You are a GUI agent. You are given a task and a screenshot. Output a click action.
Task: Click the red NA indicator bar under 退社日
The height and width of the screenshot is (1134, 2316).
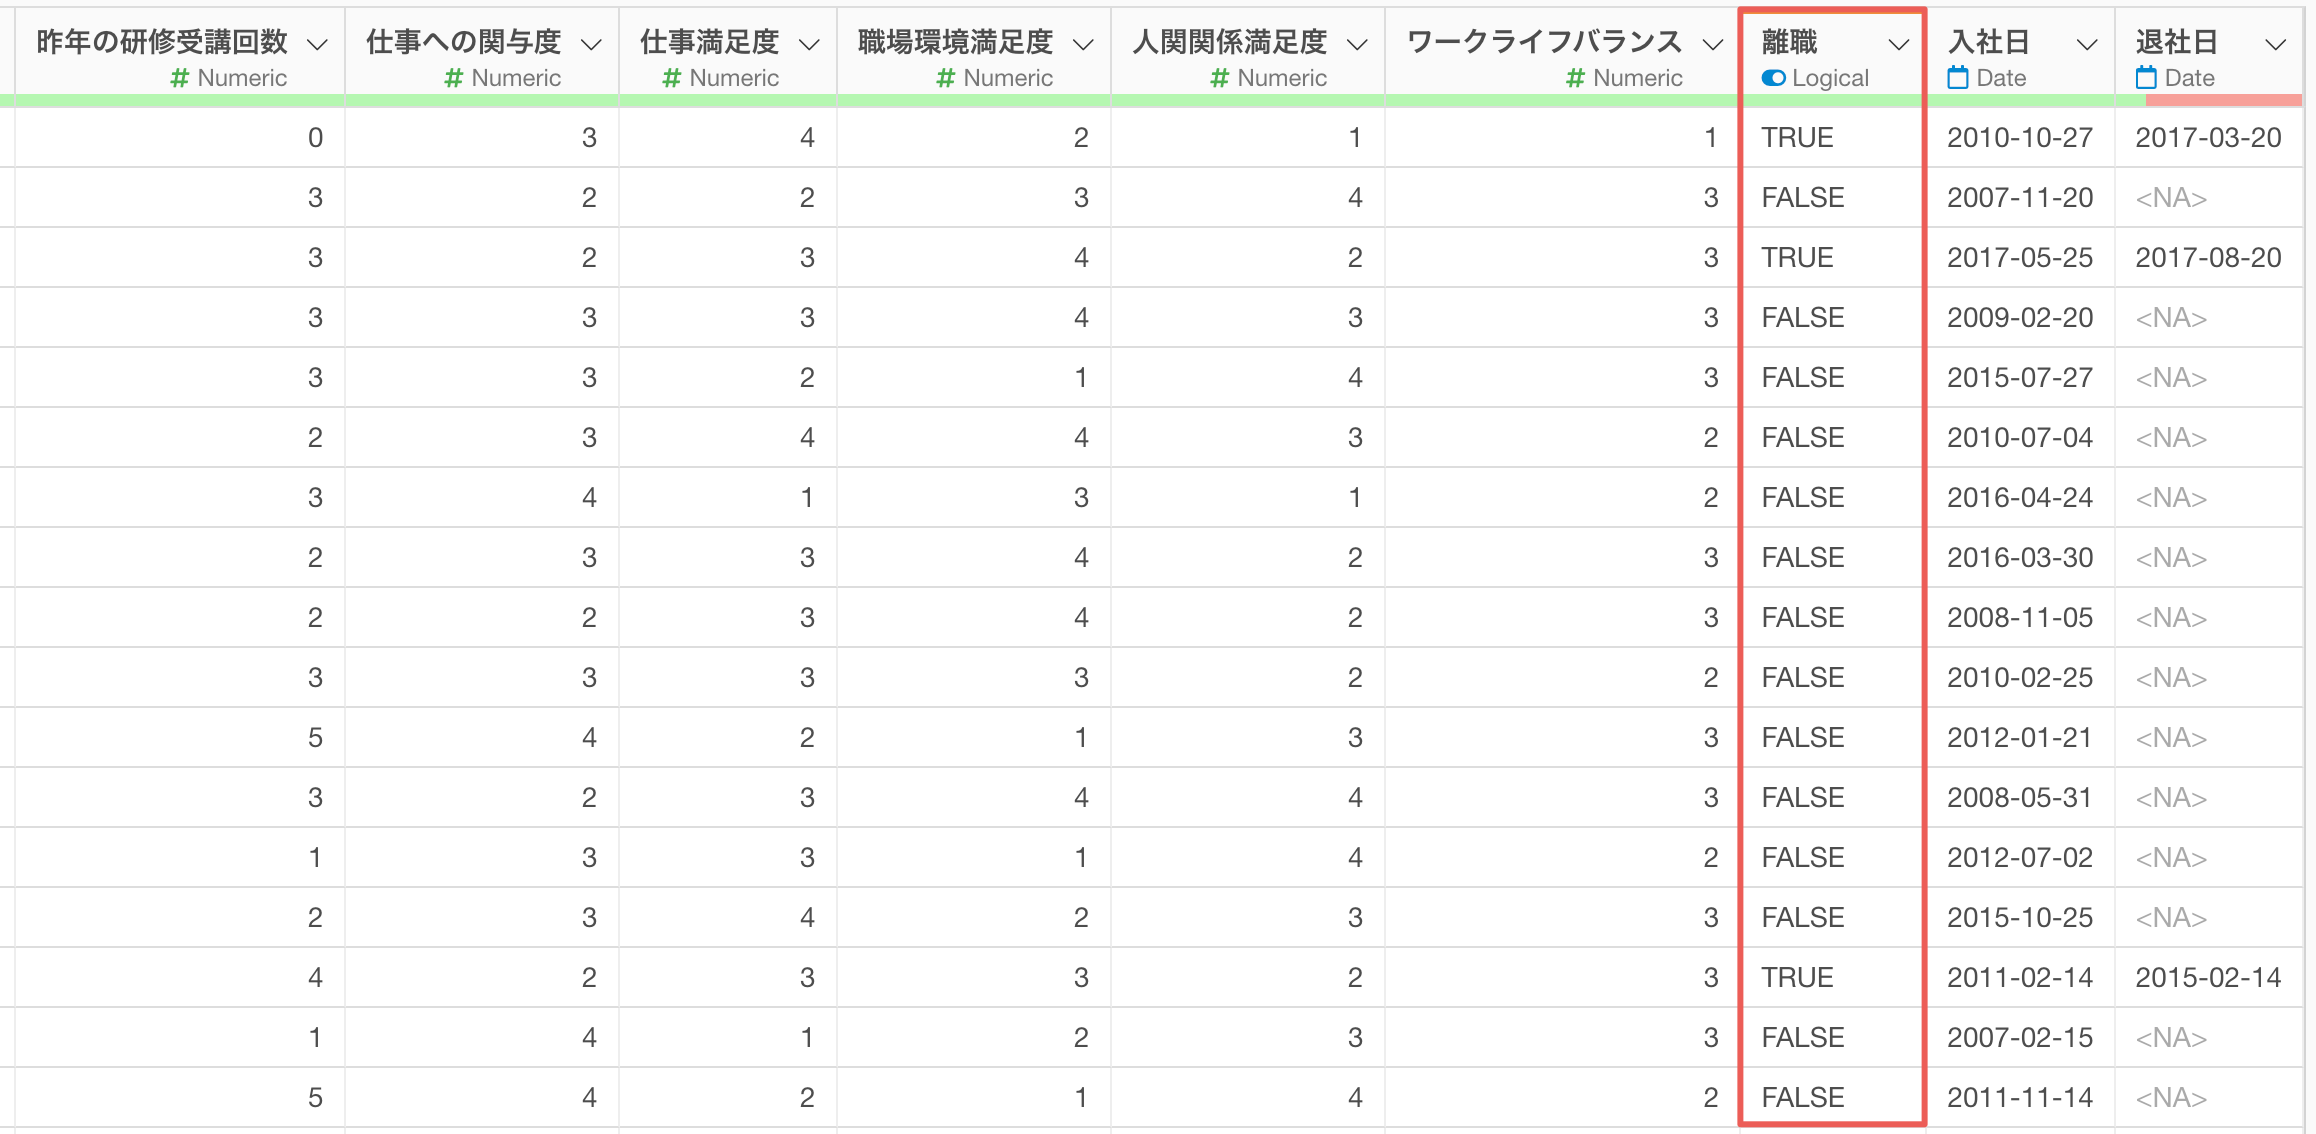[2223, 100]
